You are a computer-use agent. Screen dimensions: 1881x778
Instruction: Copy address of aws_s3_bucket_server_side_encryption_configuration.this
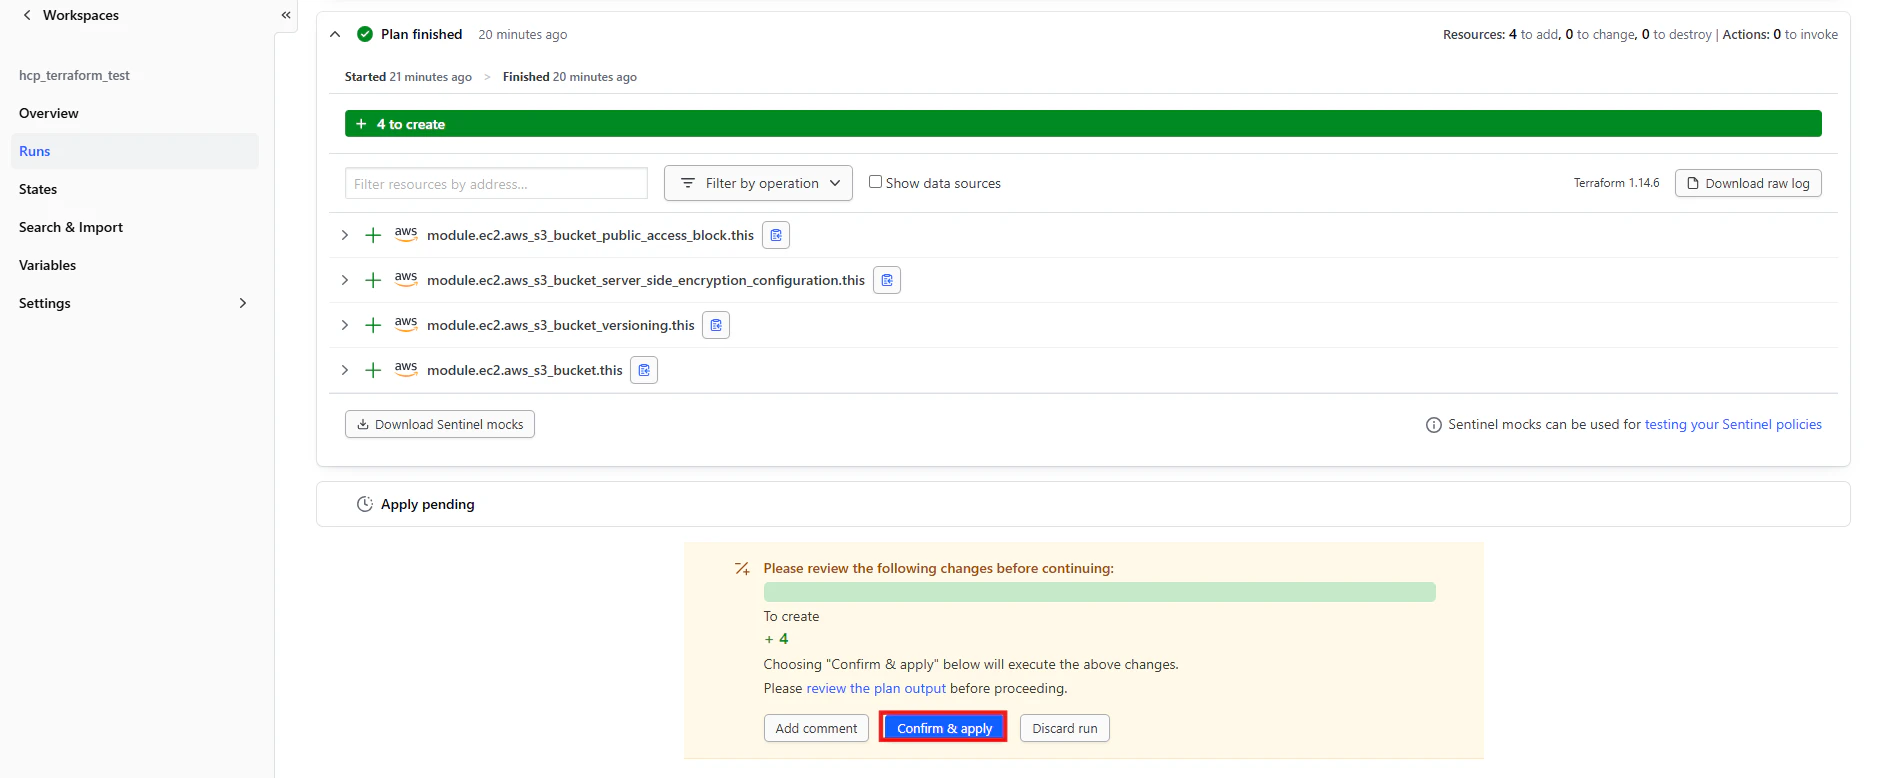click(887, 280)
